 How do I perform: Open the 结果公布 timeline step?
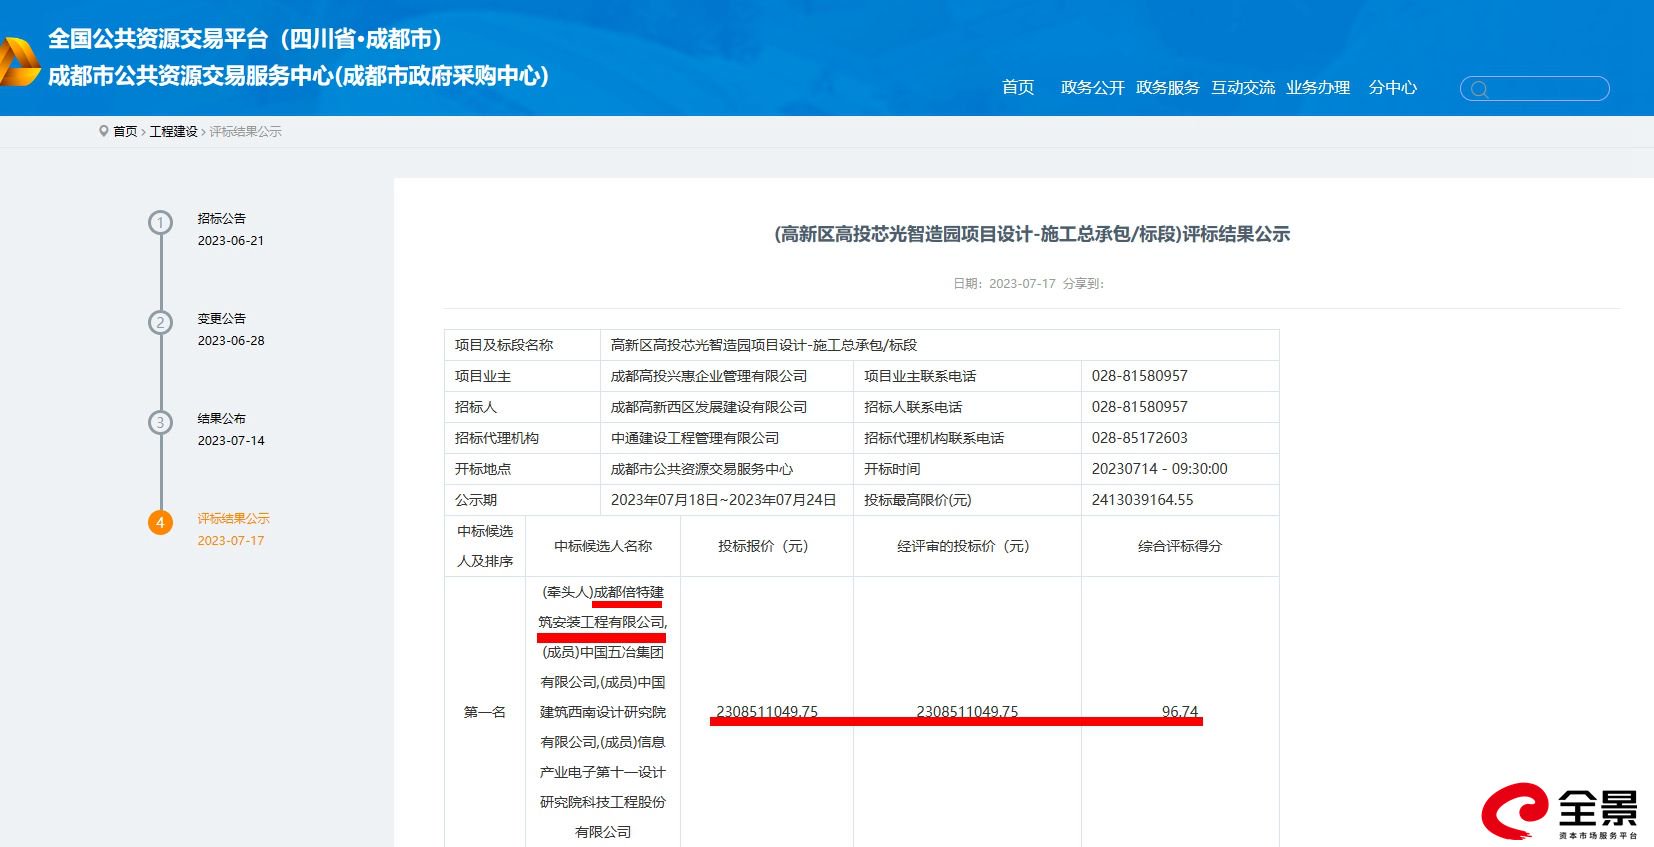point(221,418)
